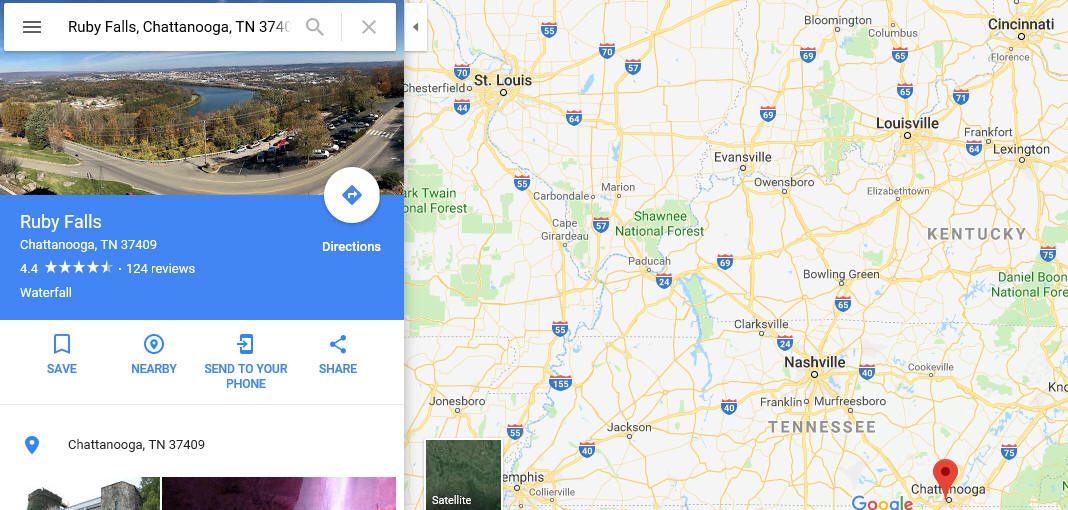Open the Ruby Falls panorama photo

[x=202, y=123]
